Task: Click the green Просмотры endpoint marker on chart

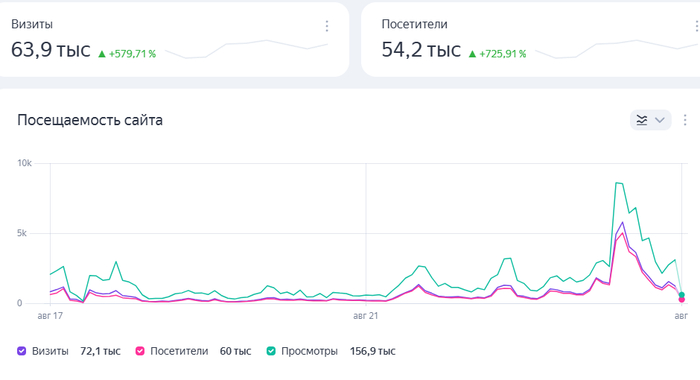Action: click(682, 295)
